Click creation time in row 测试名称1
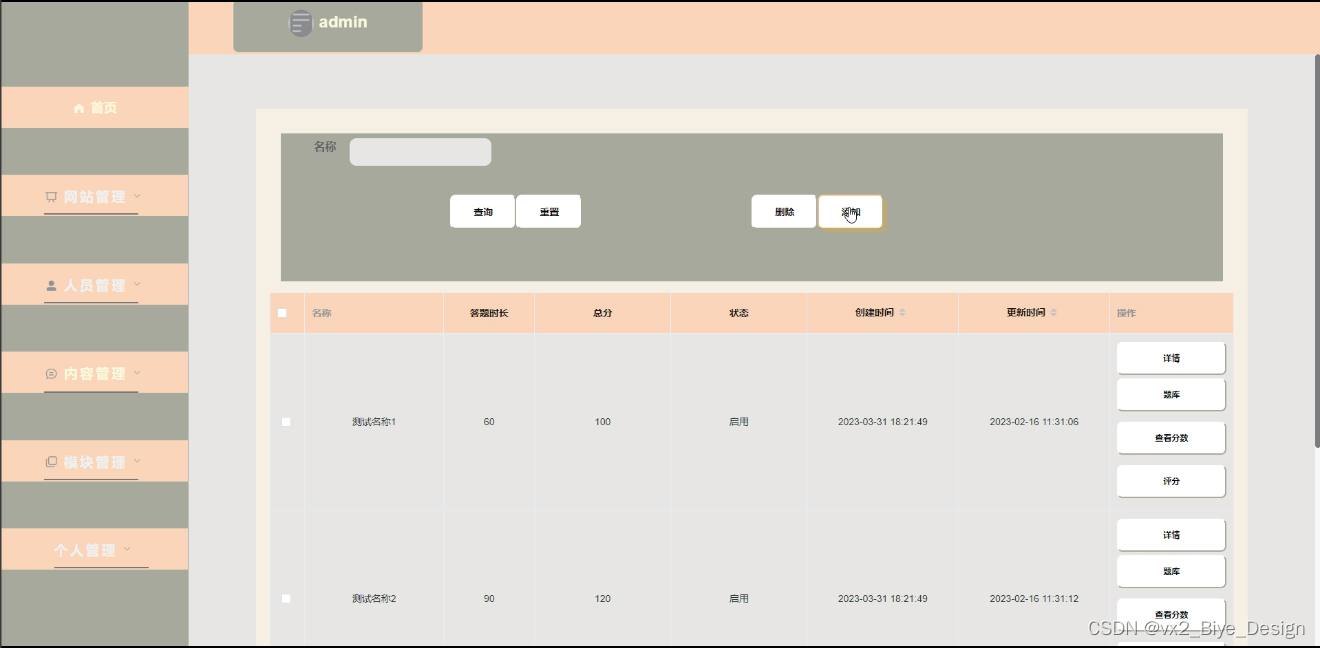The width and height of the screenshot is (1320, 648). pos(882,422)
